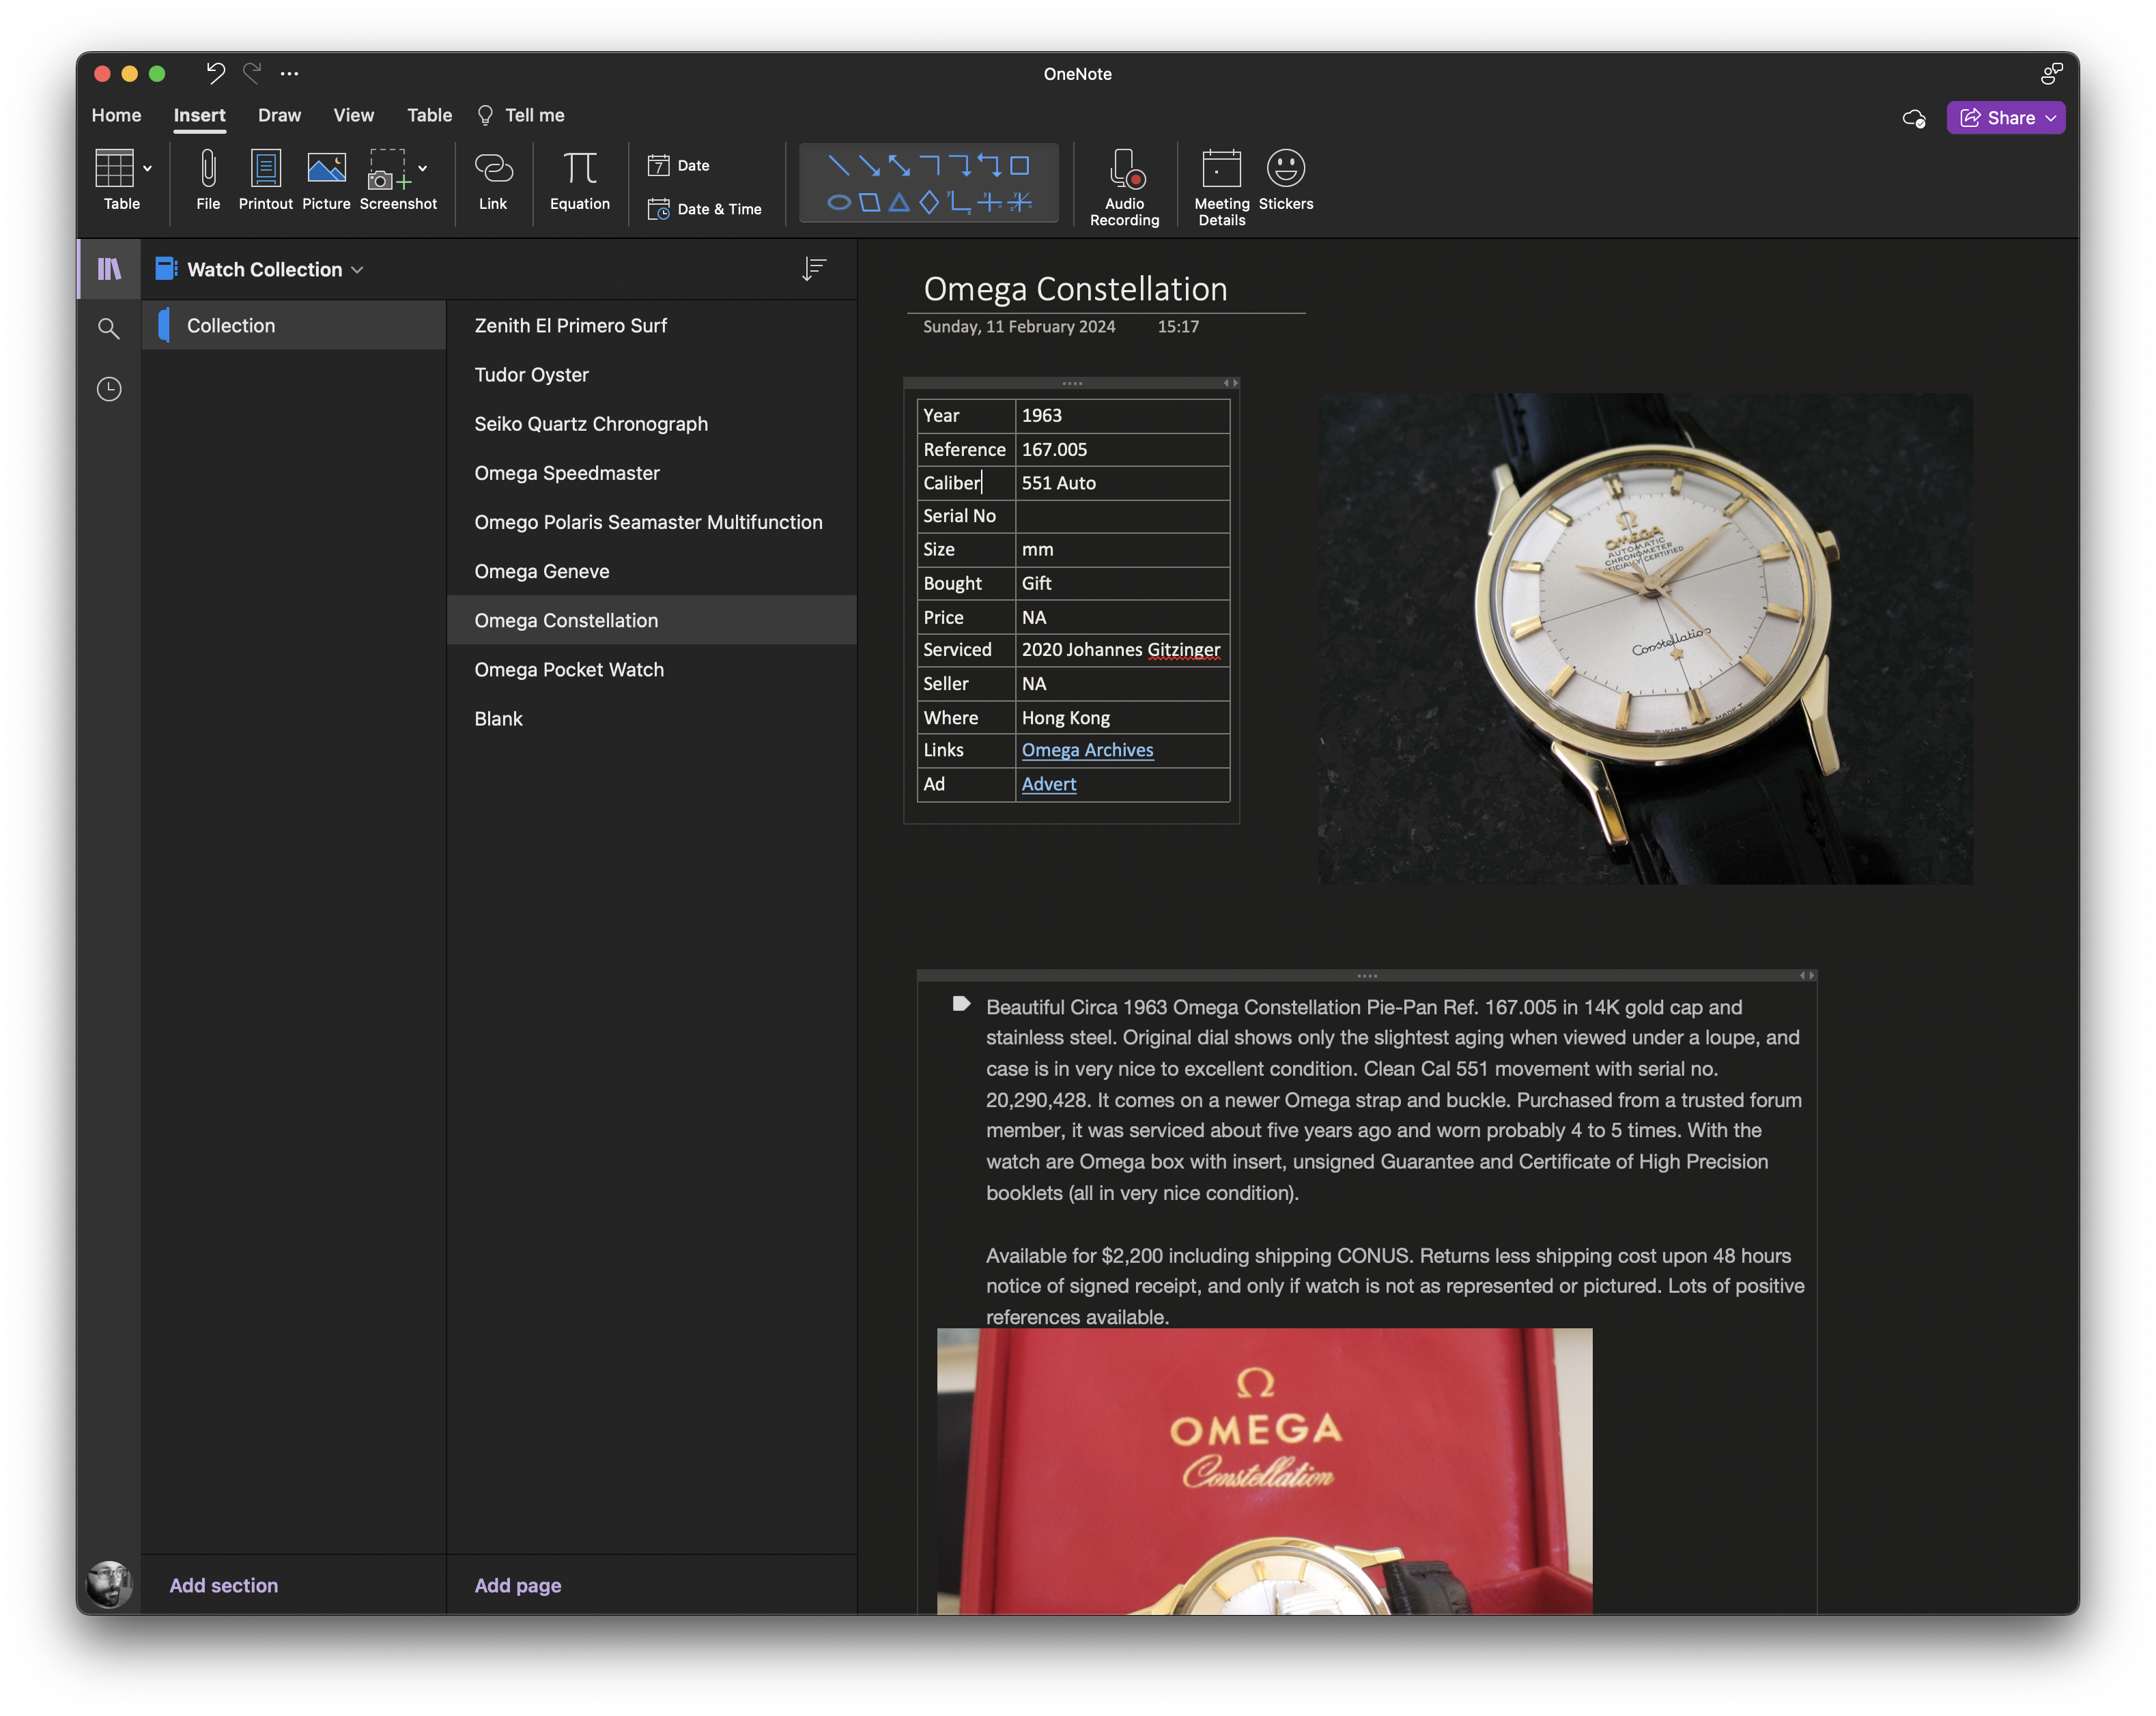The image size is (2156, 1716).
Task: Click the Audio Recording icon
Action: pyautogui.click(x=1125, y=170)
